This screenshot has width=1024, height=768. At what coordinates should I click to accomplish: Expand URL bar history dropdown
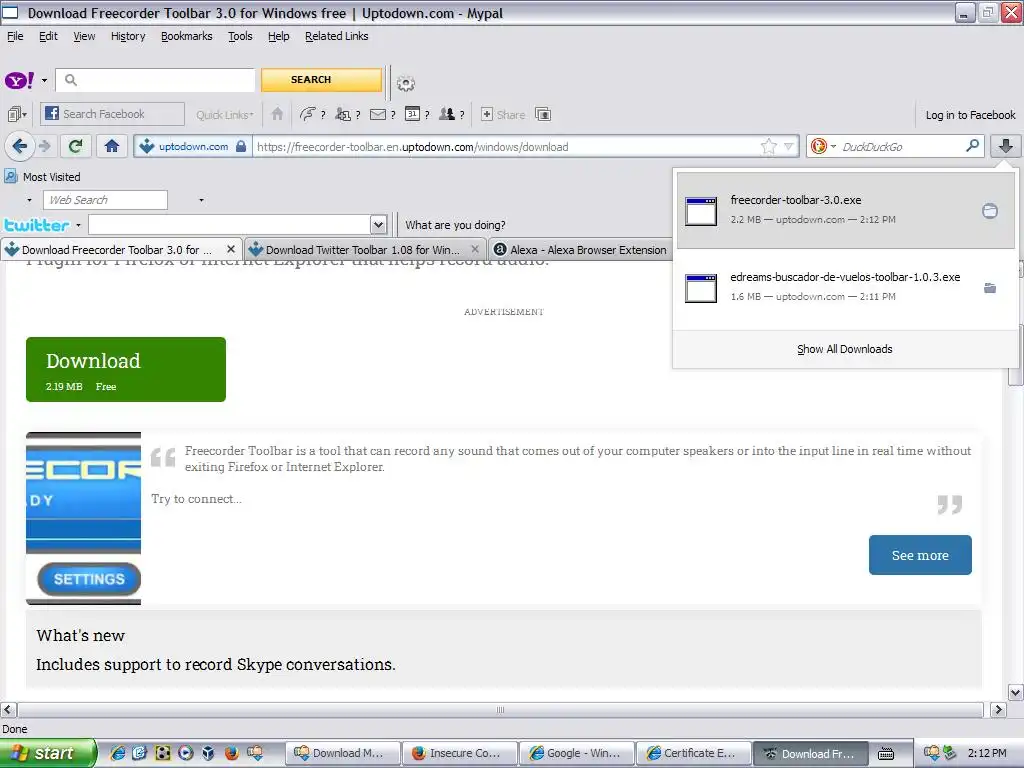click(x=789, y=146)
